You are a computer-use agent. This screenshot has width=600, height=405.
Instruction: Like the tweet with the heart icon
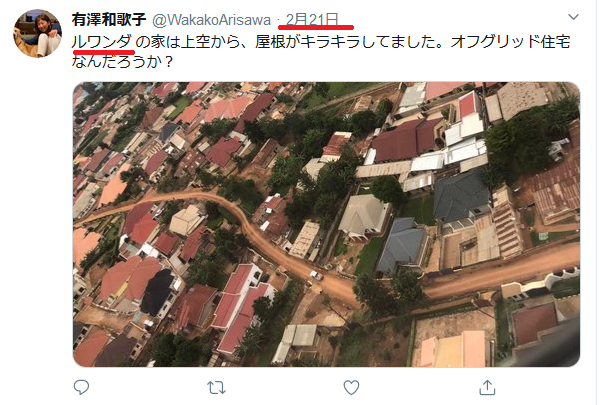[x=351, y=387]
